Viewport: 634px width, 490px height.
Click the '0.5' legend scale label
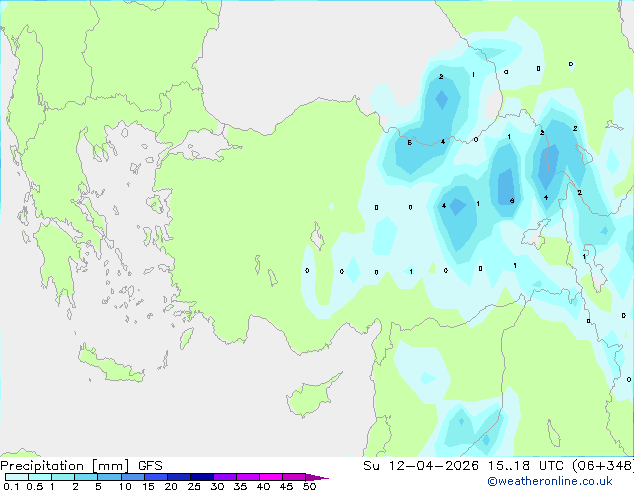pyautogui.click(x=34, y=486)
